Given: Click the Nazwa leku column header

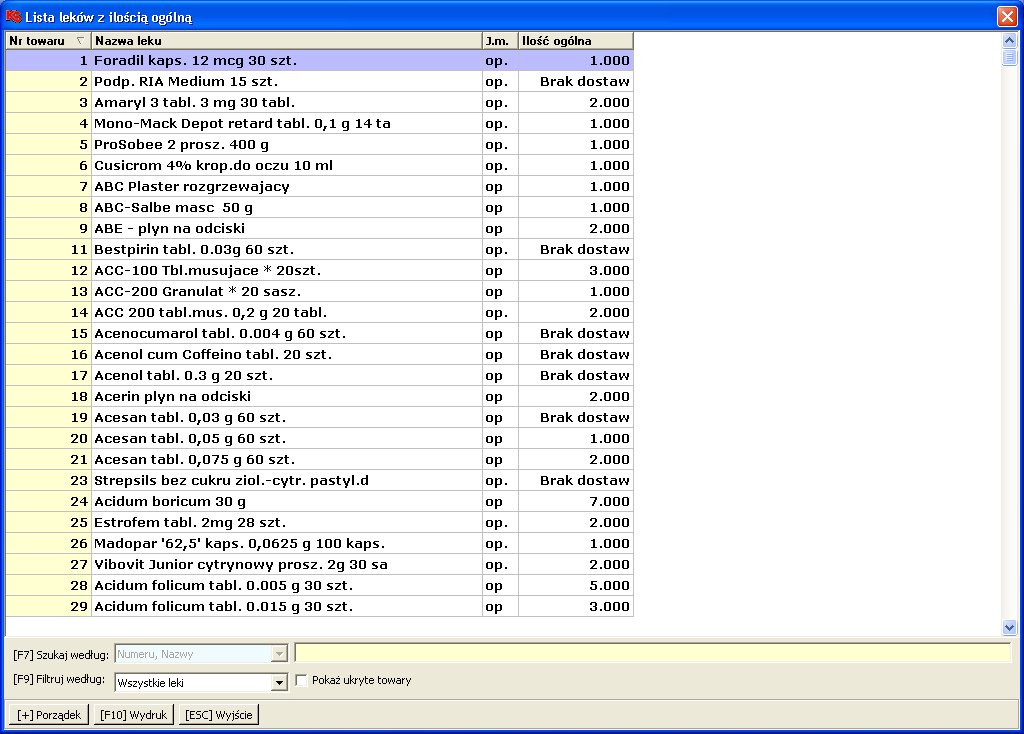Looking at the screenshot, I should coord(286,41).
